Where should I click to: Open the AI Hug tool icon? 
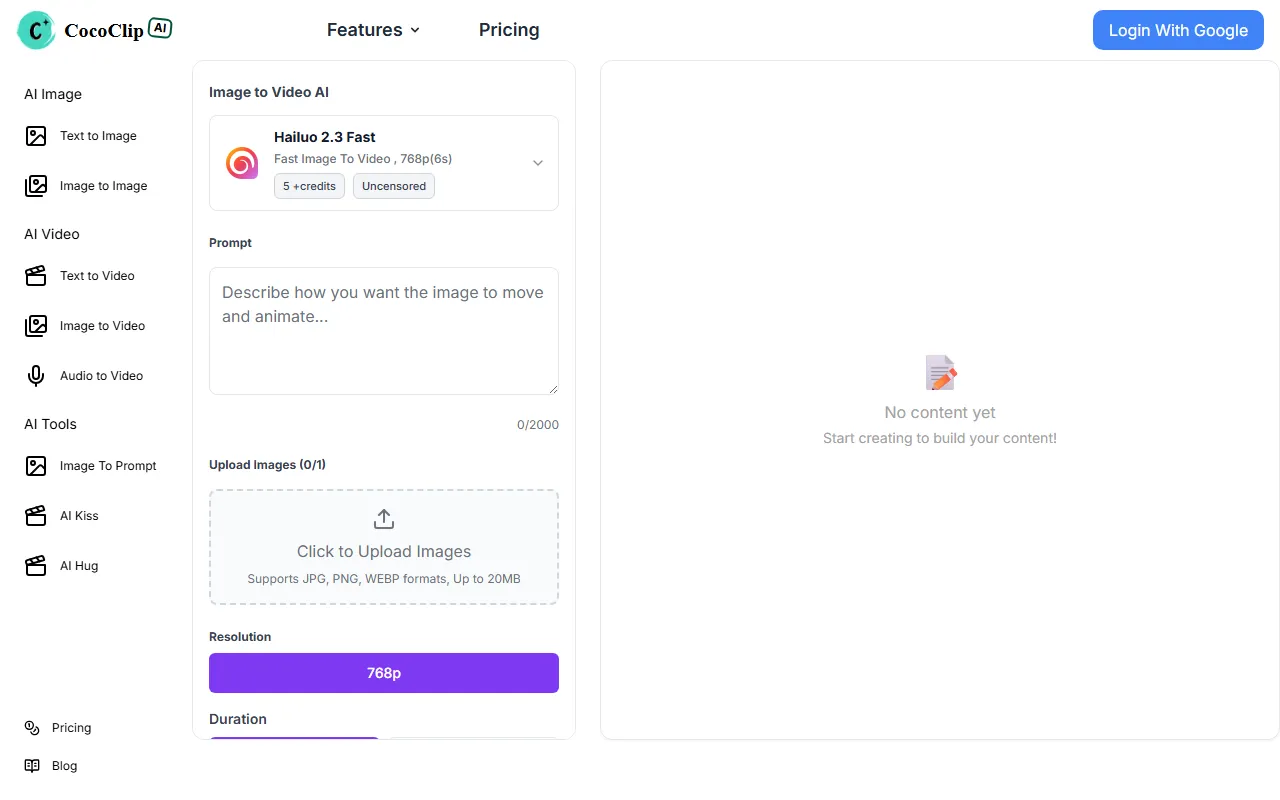pos(36,566)
